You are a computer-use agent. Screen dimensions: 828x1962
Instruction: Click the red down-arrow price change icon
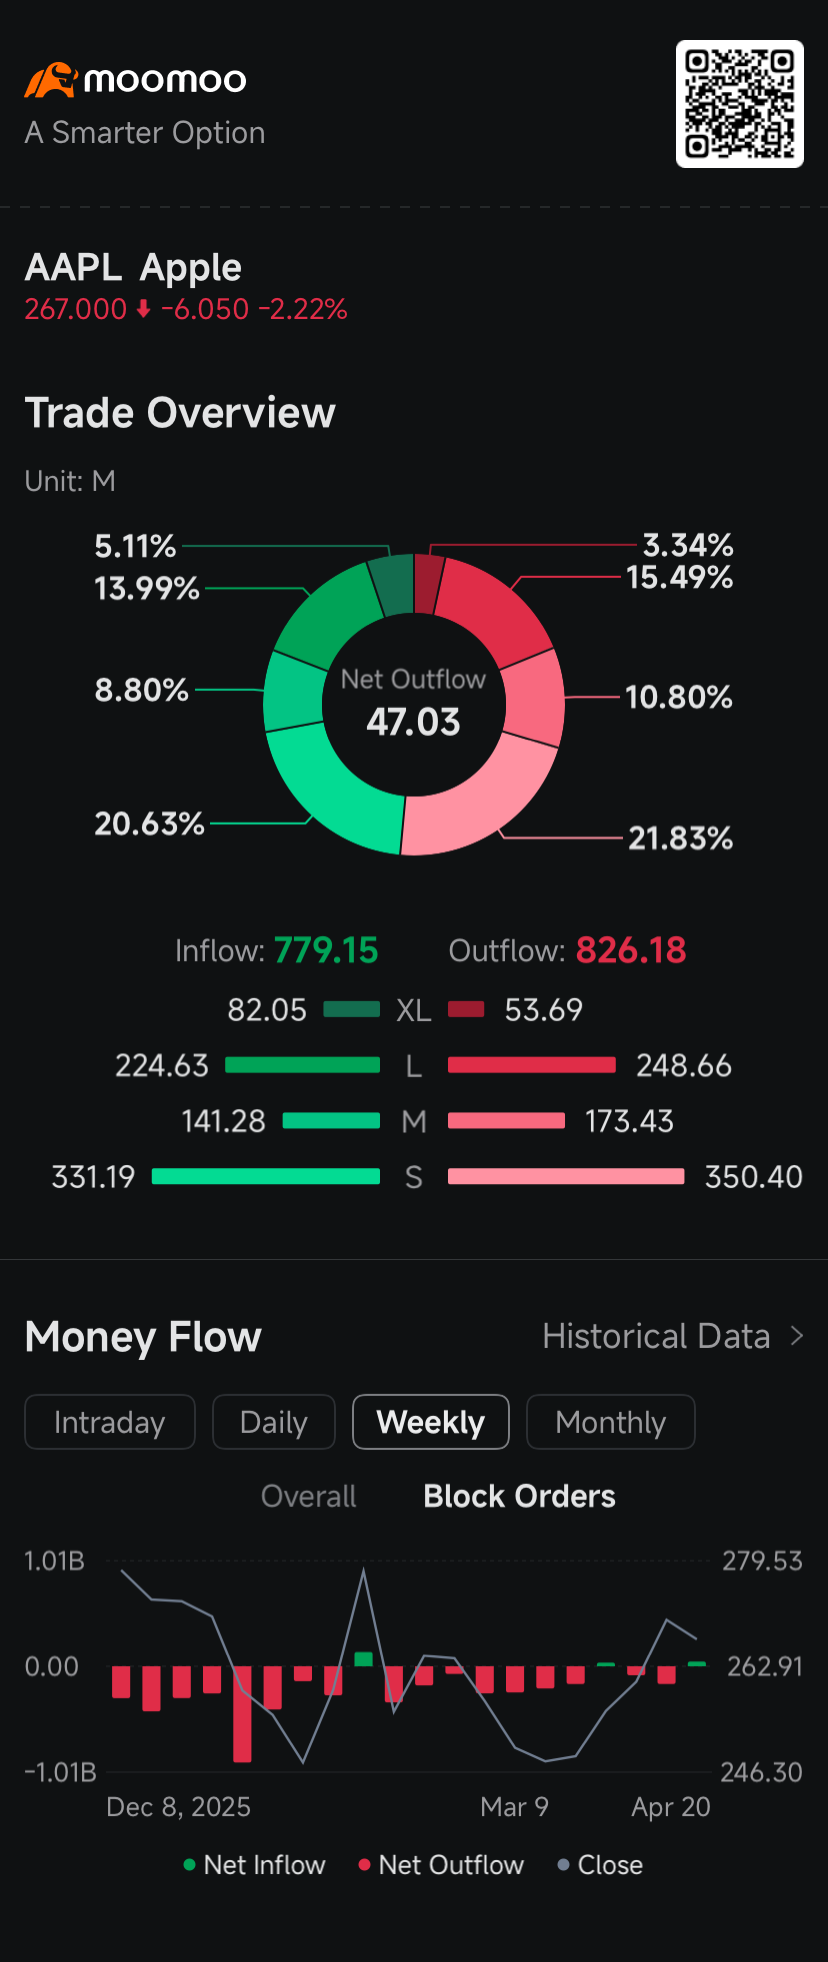[143, 309]
